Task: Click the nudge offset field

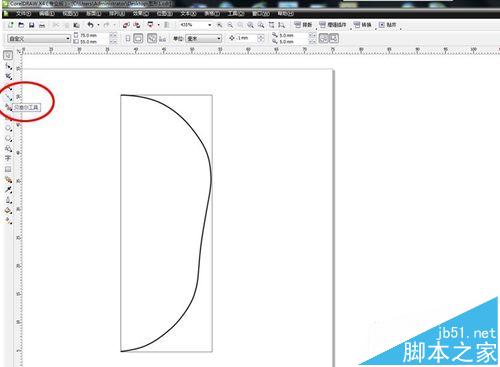Action: pos(247,38)
